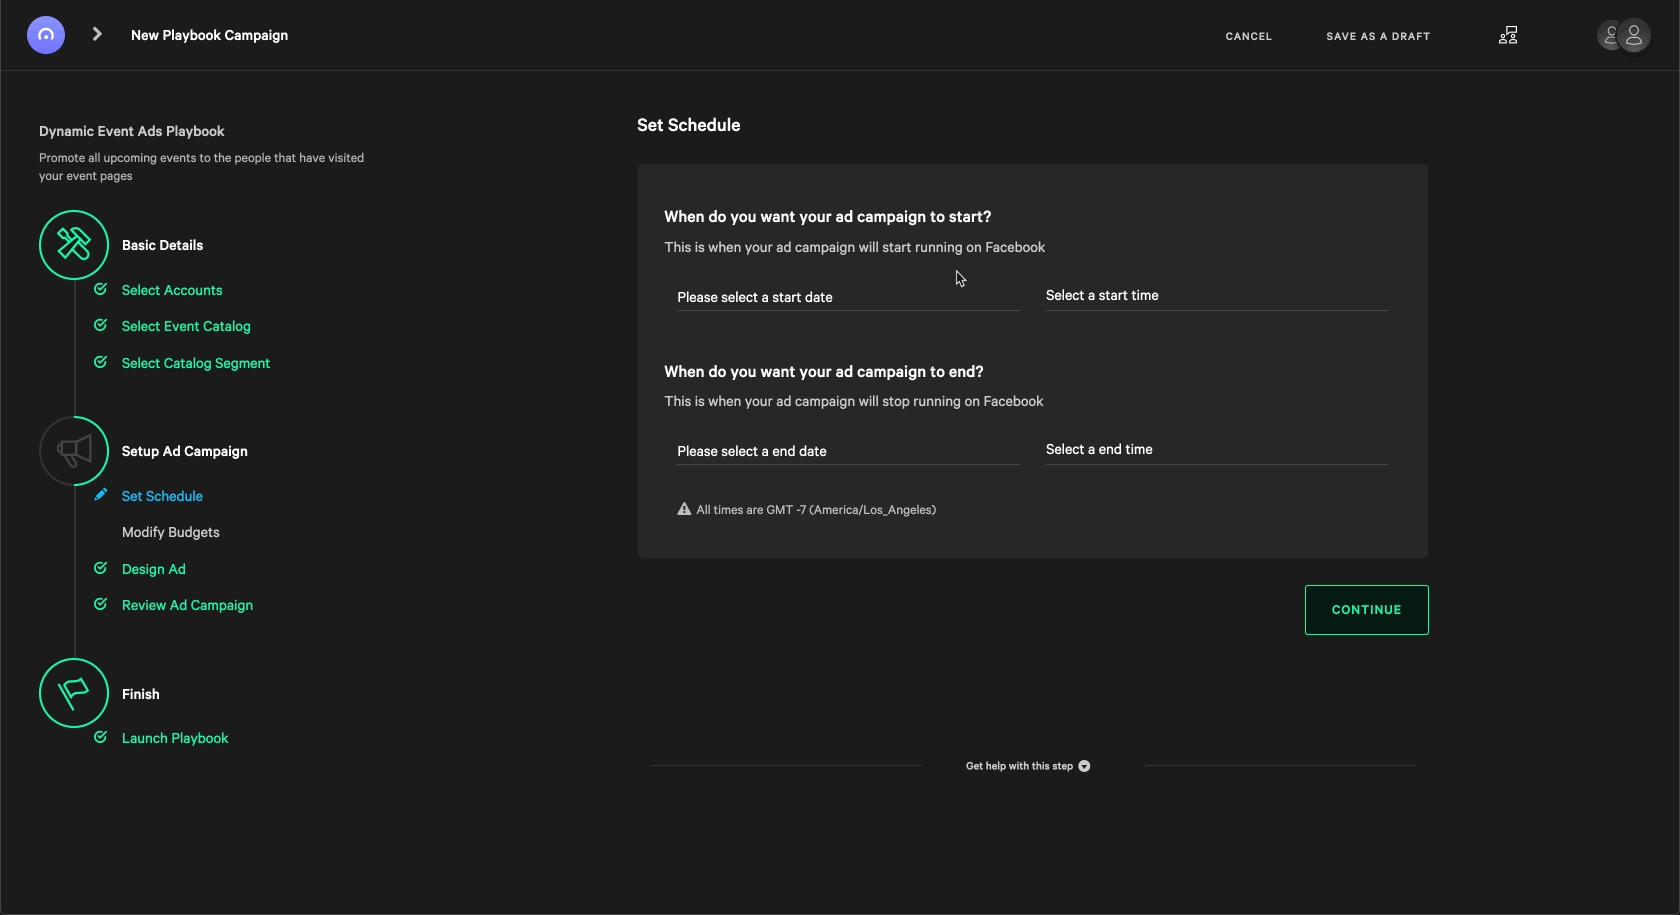This screenshot has height=915, width=1680.
Task: Click the breadcrumb chevron arrow
Action: pyautogui.click(x=97, y=34)
